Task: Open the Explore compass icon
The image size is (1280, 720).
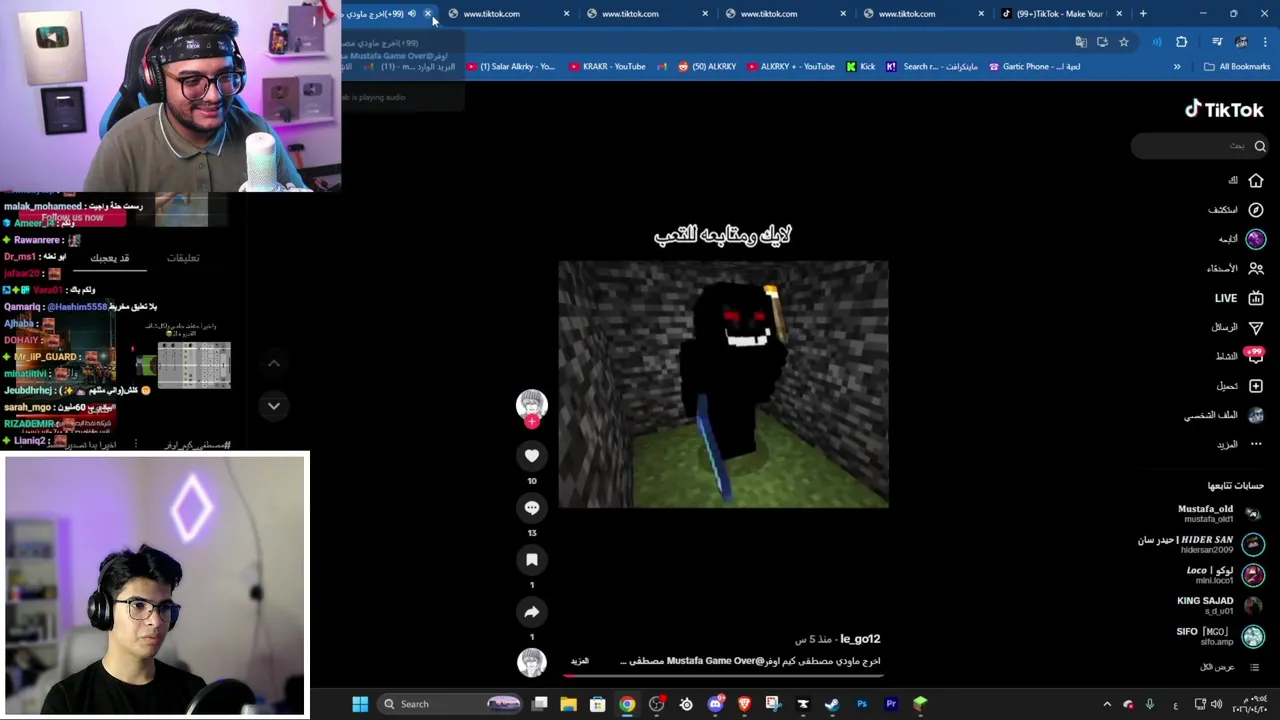Action: click(x=1256, y=210)
